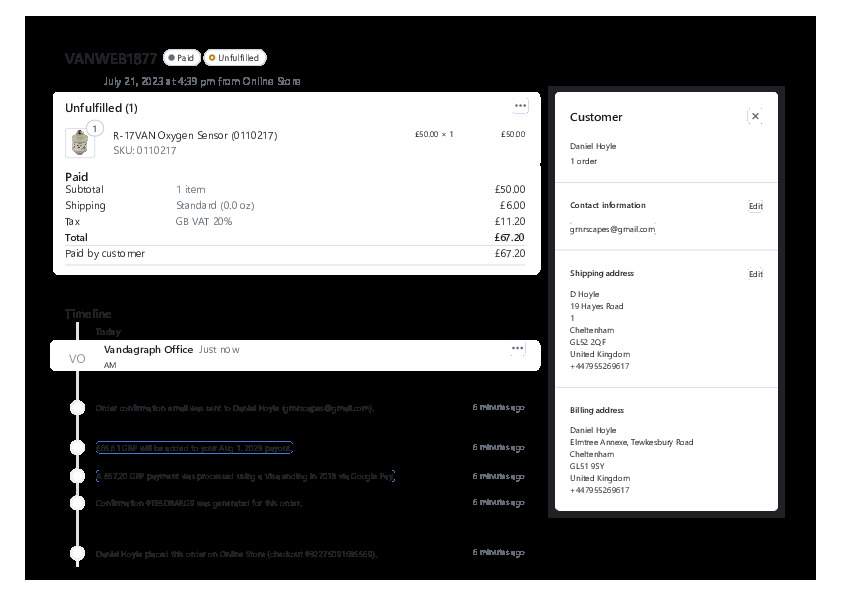Open customer Daniel Hoyle's profile

(593, 146)
